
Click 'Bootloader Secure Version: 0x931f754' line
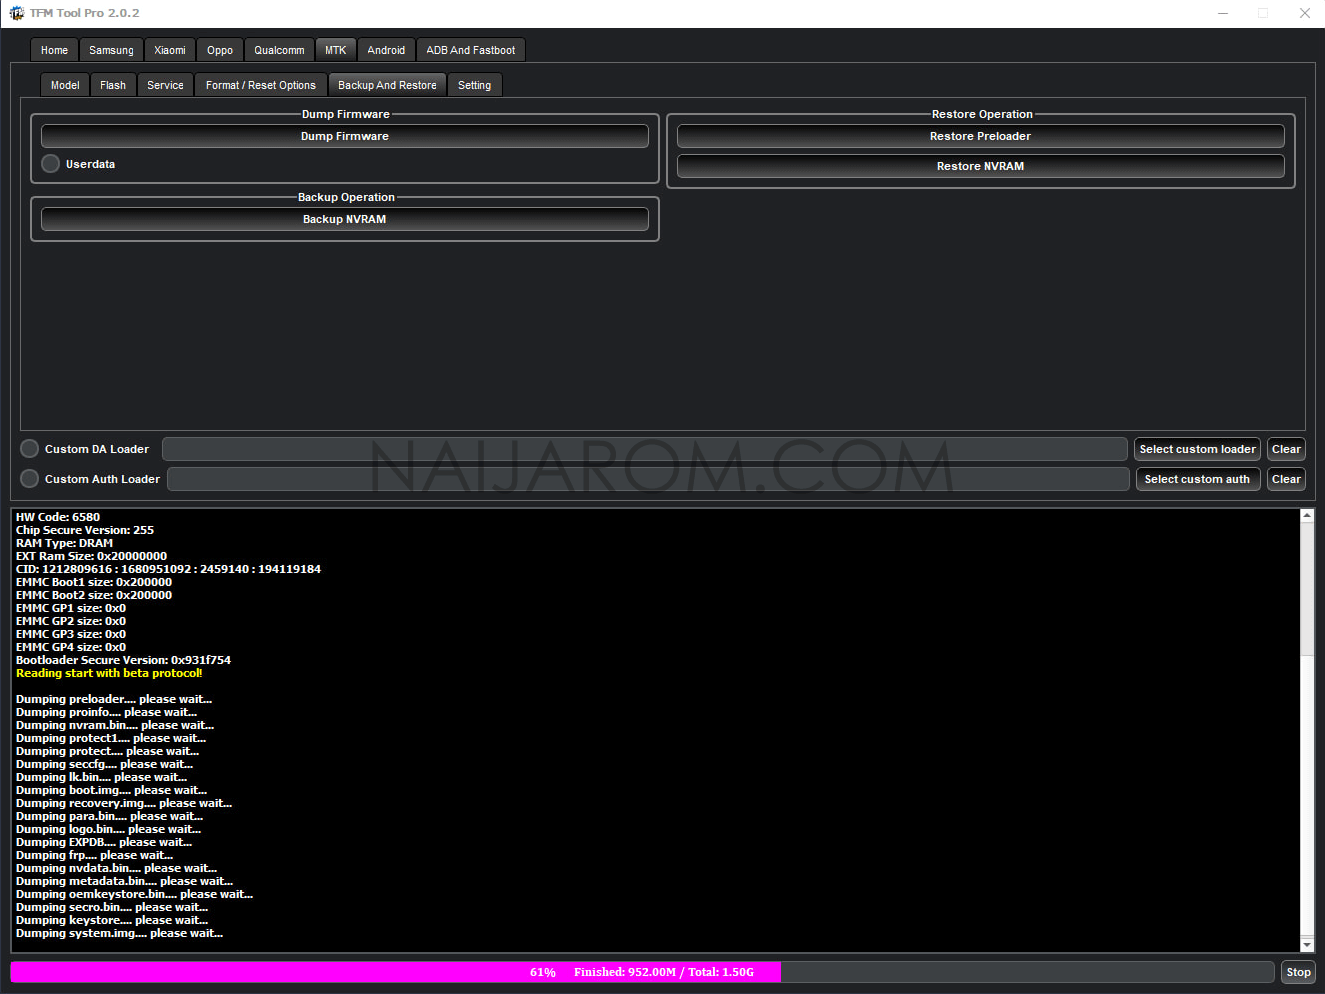(123, 660)
